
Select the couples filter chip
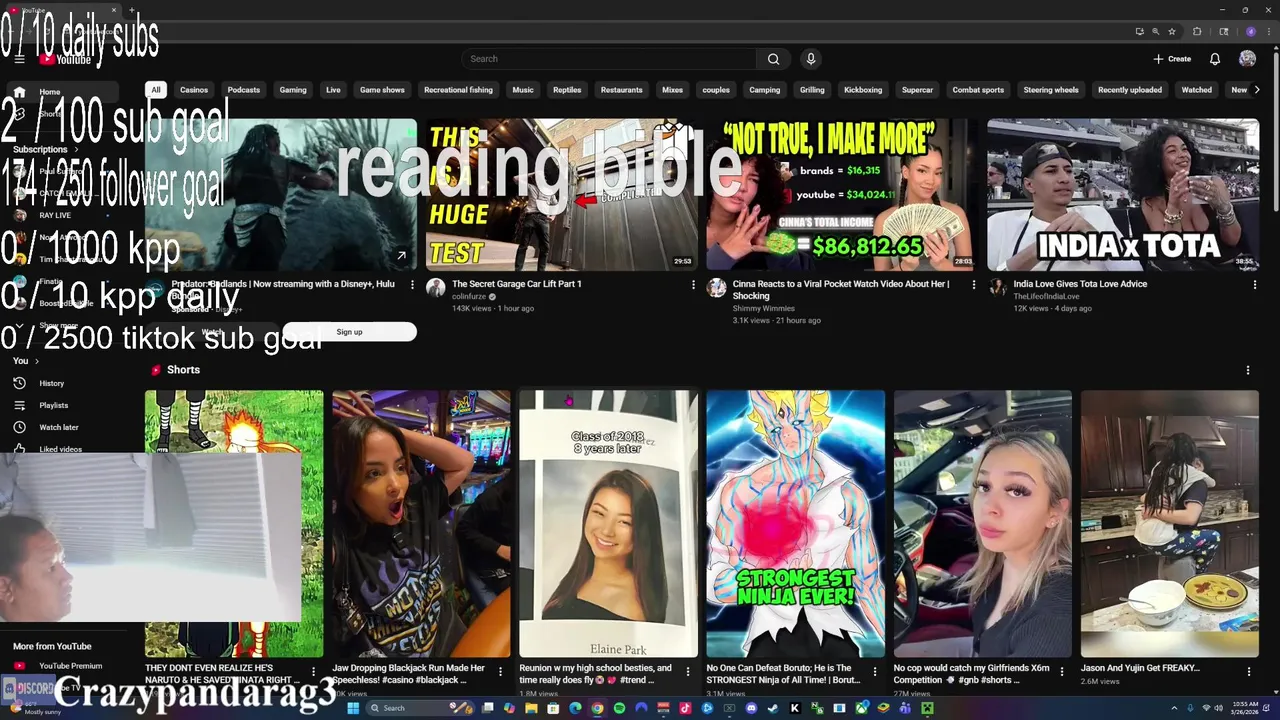716,90
